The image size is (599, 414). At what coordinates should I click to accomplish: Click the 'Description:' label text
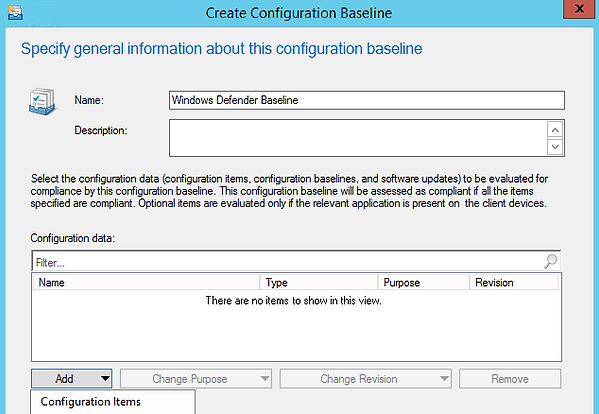pos(101,131)
